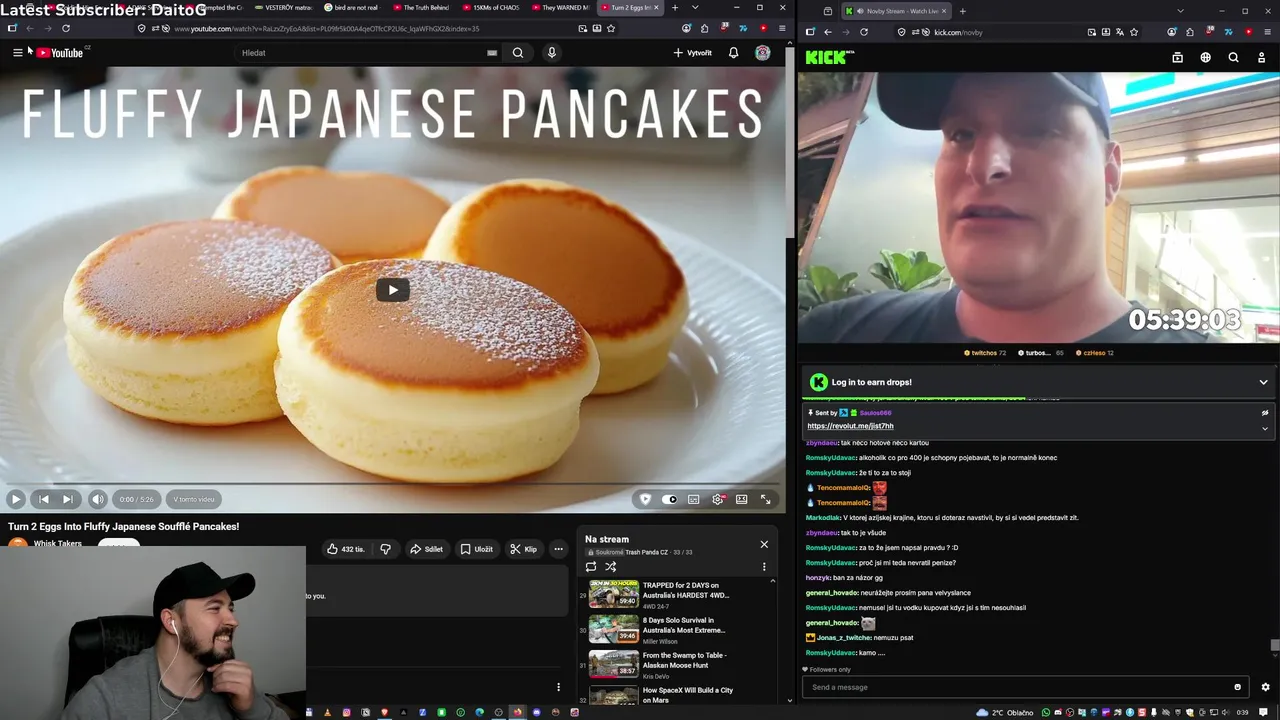Open Kick browser window application menu
This screenshot has width=1280, height=720.
[1267, 32]
